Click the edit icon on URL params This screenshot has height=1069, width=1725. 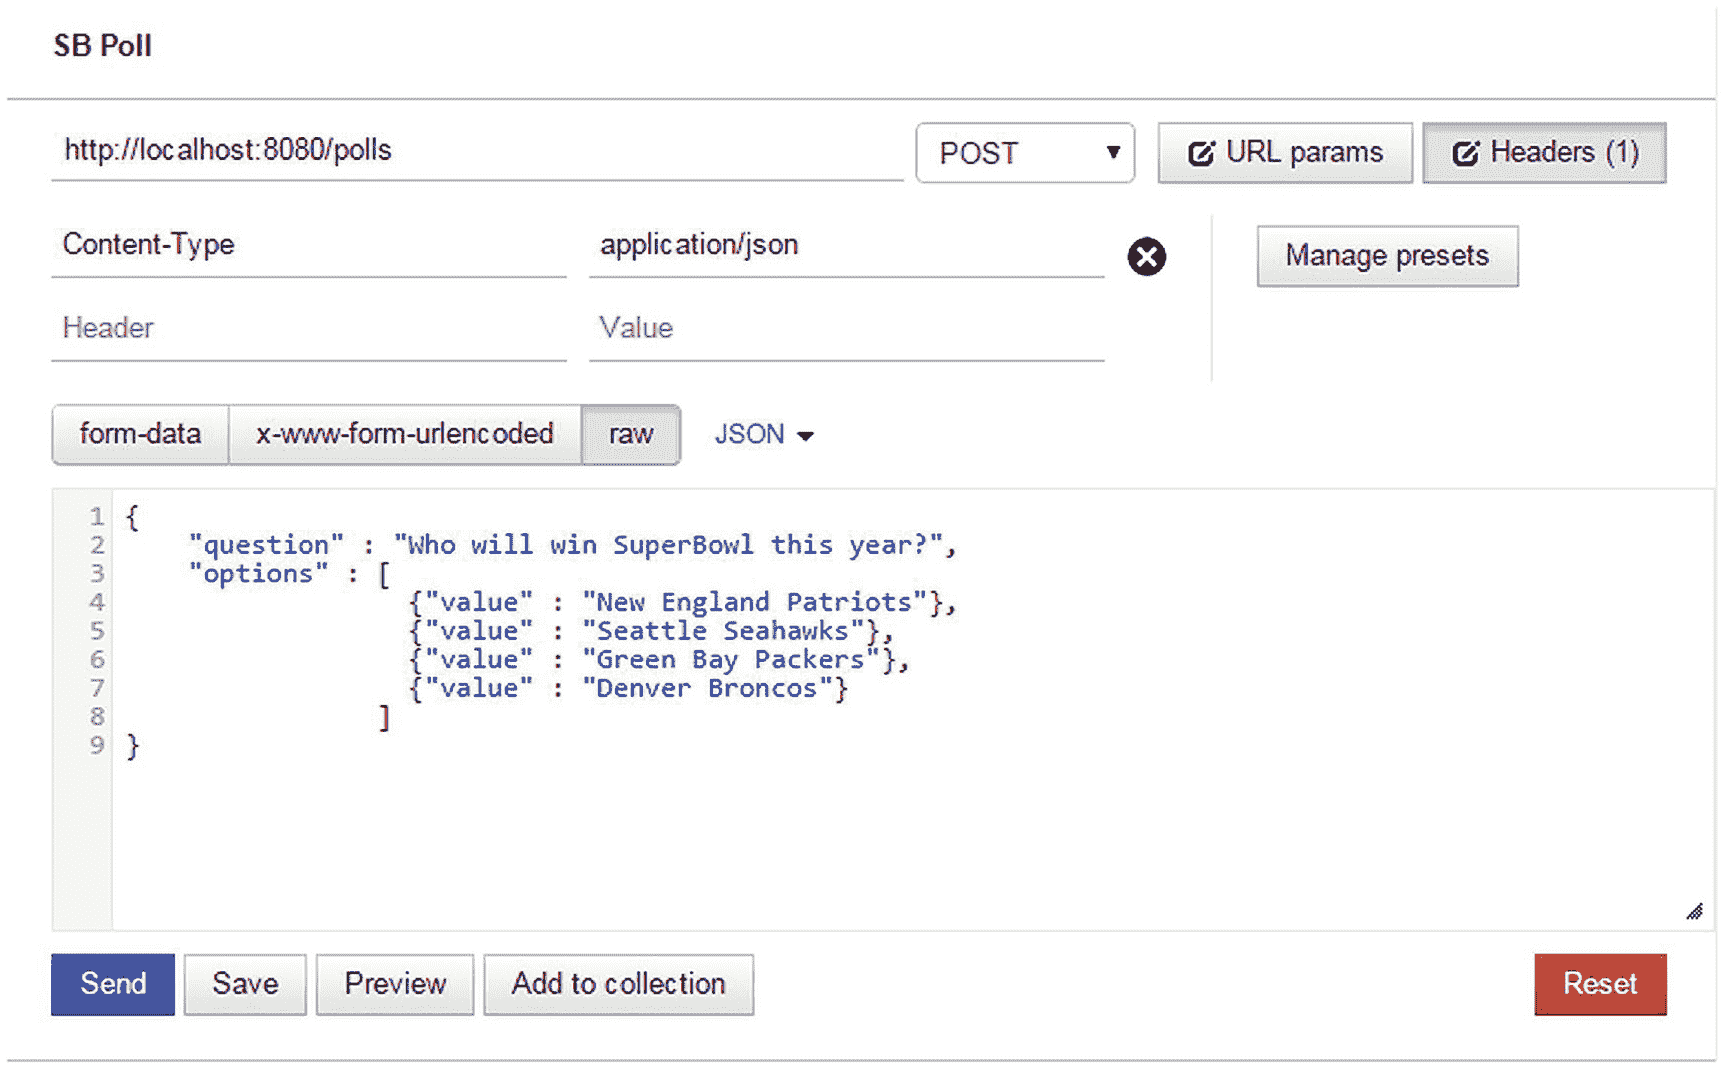pyautogui.click(x=1201, y=153)
